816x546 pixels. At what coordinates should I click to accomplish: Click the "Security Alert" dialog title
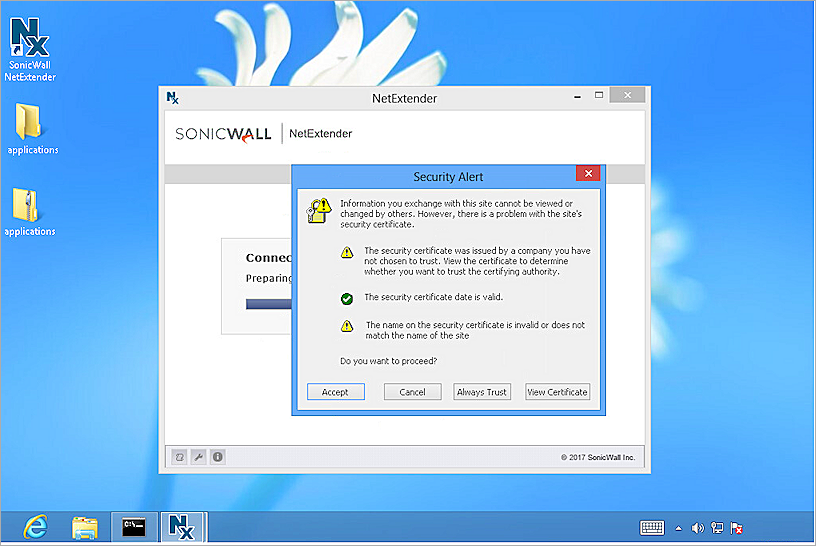[x=448, y=176]
